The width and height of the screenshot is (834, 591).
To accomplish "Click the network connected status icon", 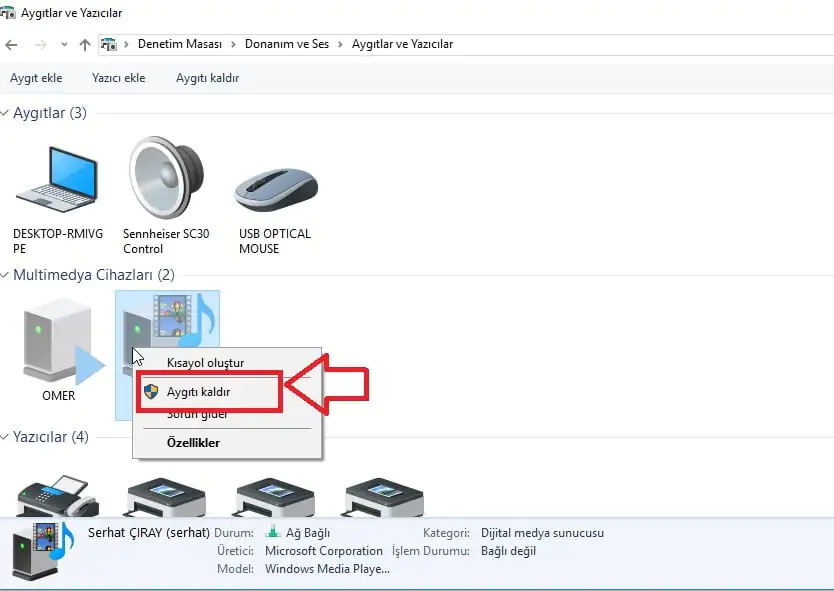I will tap(273, 532).
